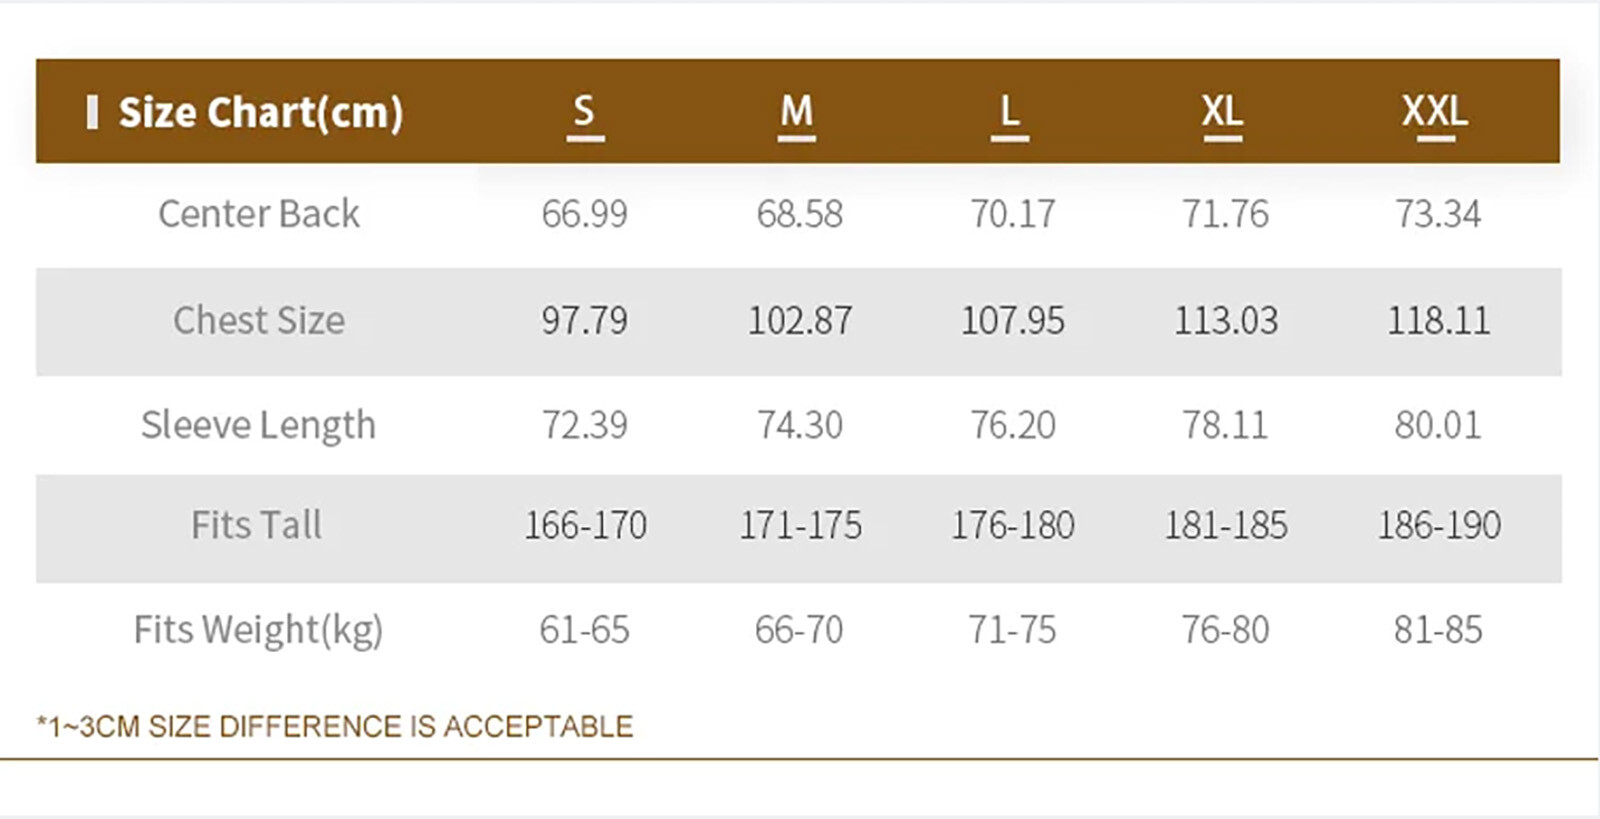The image size is (1600, 819).
Task: Click the Fits Weight(kg) row label
Action: point(259,630)
